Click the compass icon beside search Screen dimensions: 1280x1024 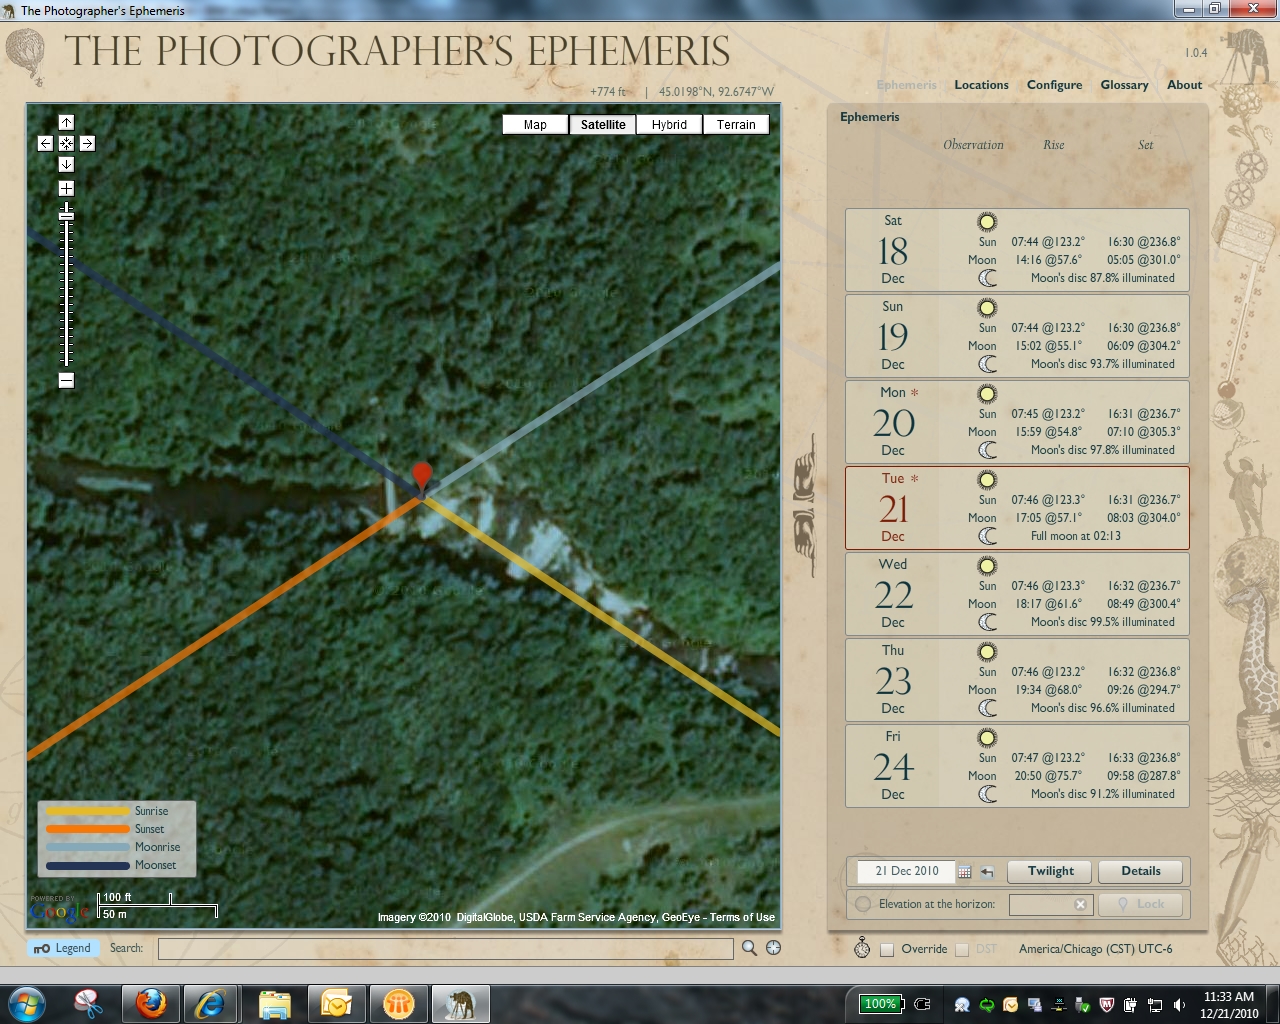point(773,948)
